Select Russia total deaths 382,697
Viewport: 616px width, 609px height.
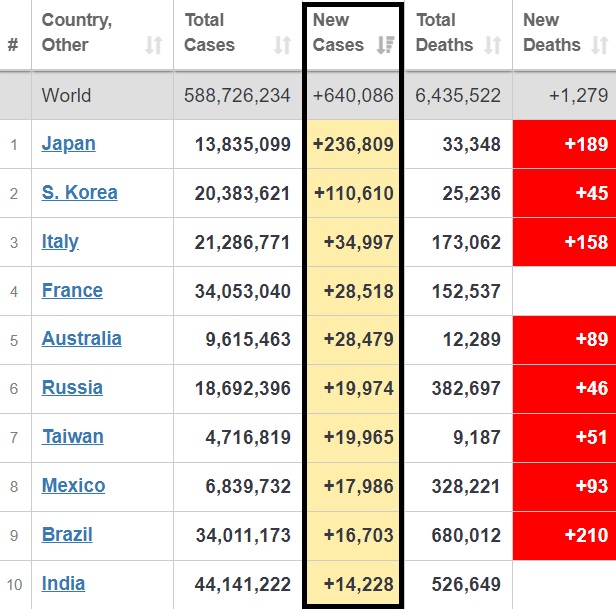pos(466,388)
